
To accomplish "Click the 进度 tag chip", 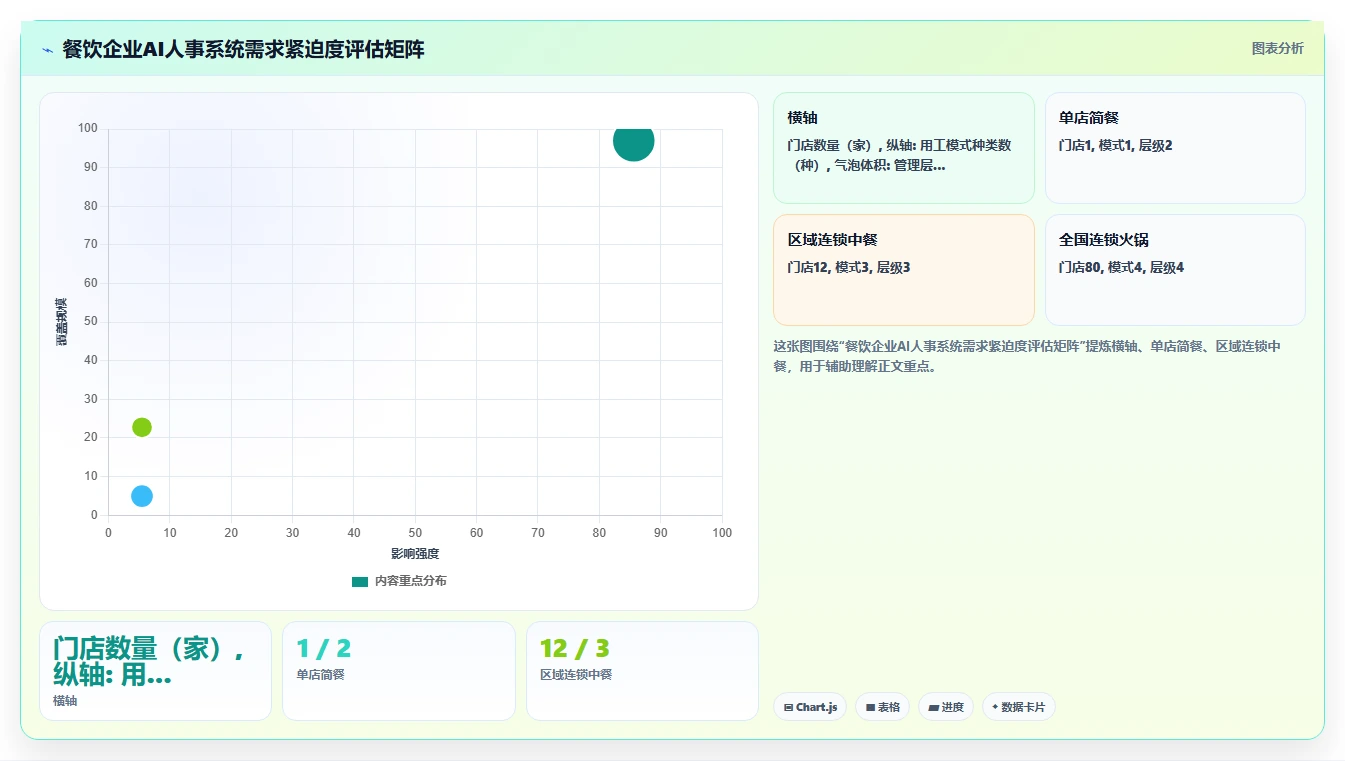I will [x=945, y=707].
